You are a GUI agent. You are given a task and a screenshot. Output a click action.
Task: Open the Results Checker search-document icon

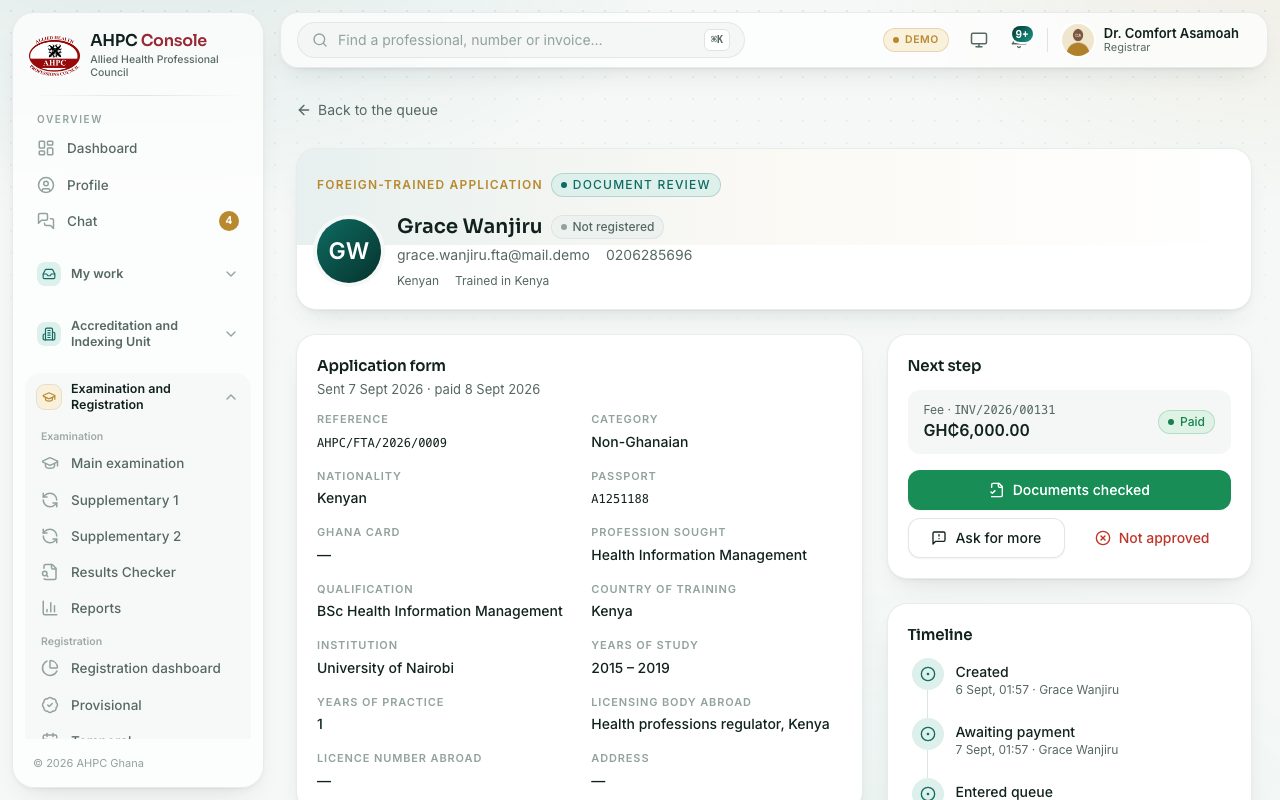(50, 572)
